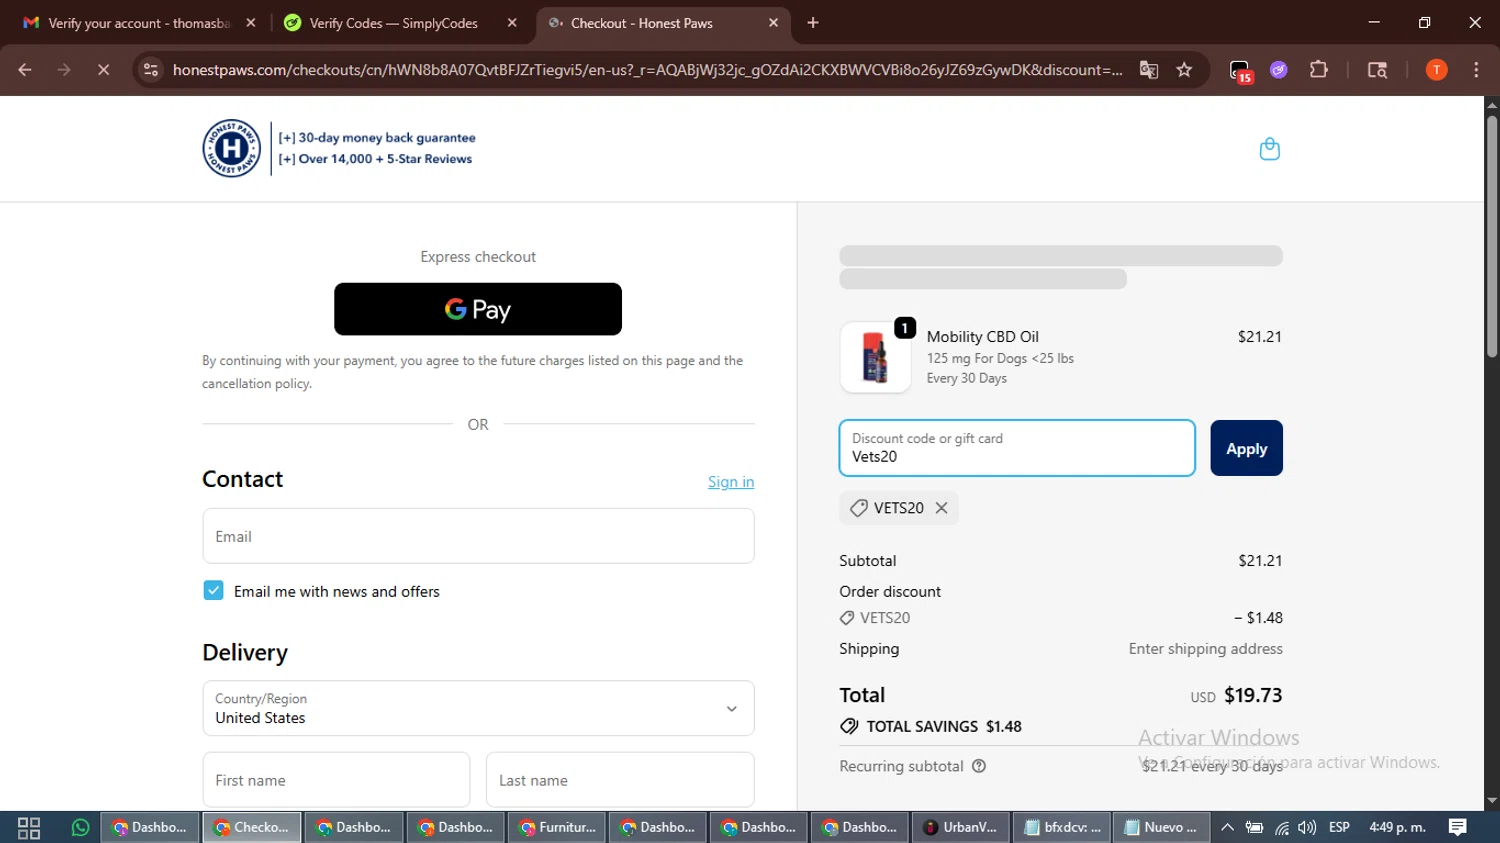The image size is (1500, 843).
Task: Open Windows Task View on taskbar
Action: pos(29,827)
